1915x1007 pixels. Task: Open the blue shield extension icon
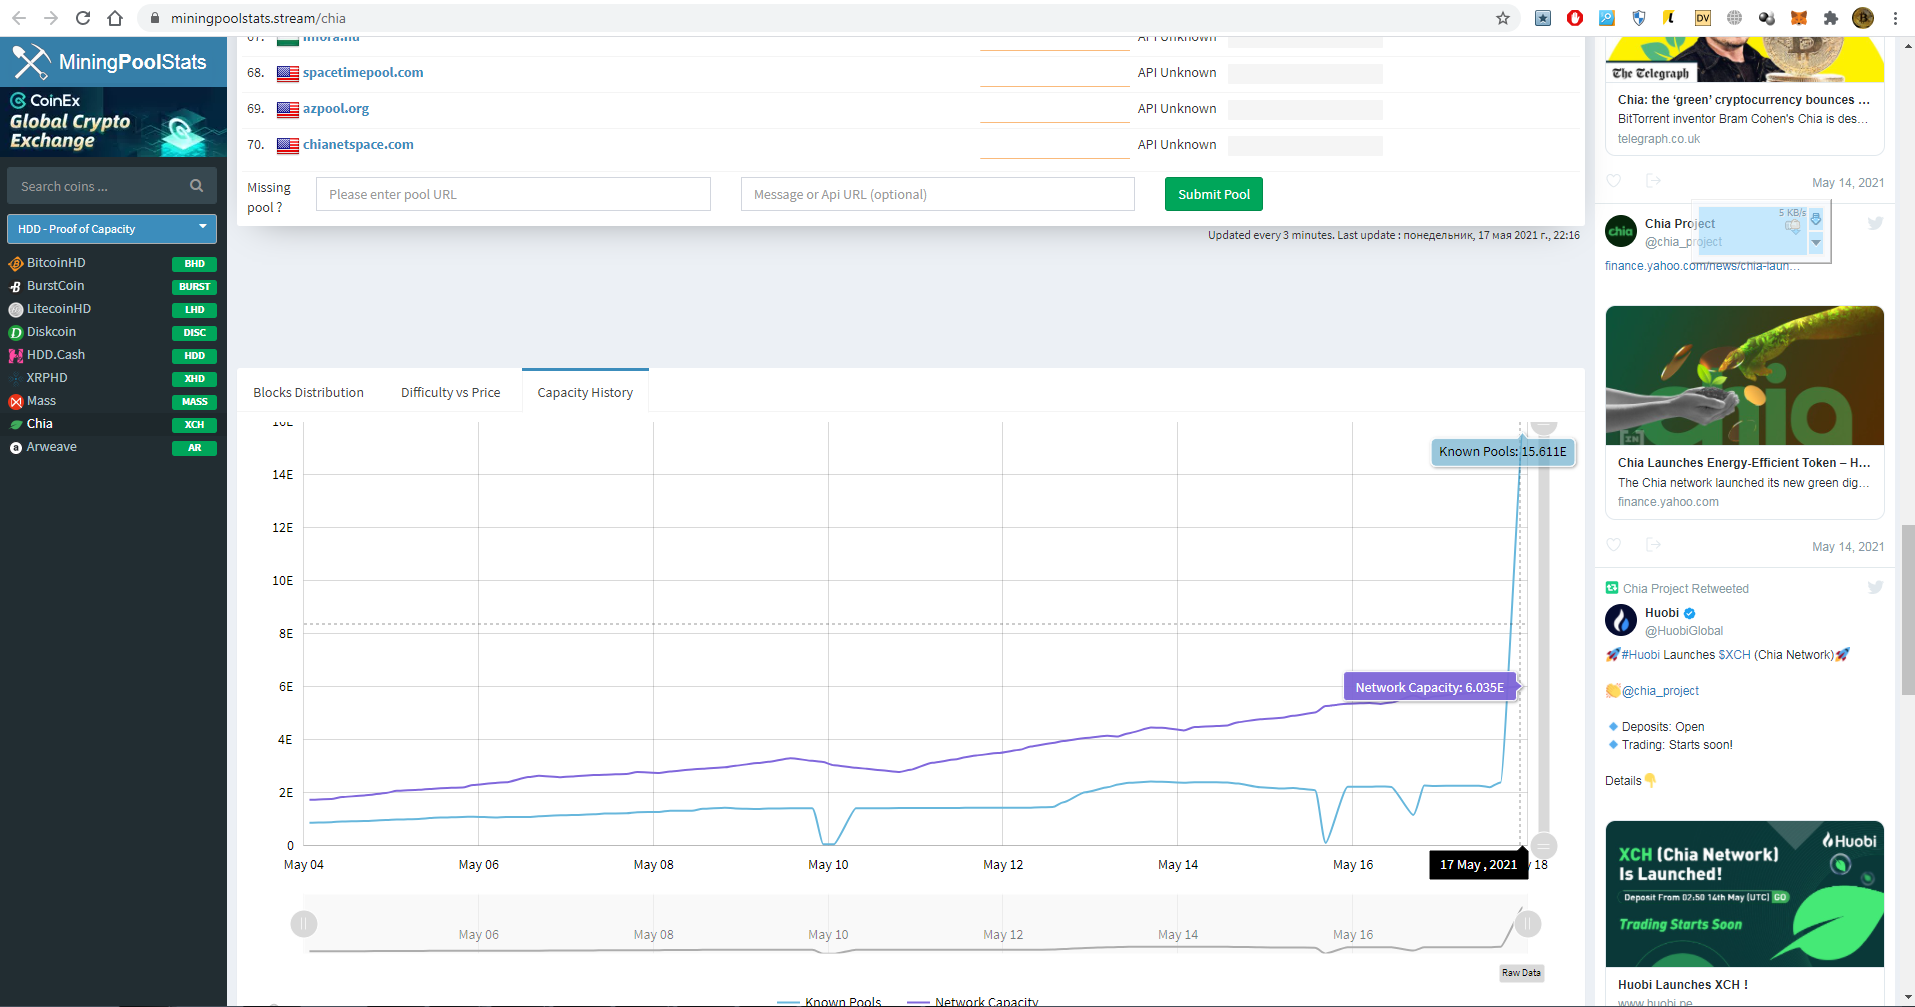click(x=1639, y=18)
